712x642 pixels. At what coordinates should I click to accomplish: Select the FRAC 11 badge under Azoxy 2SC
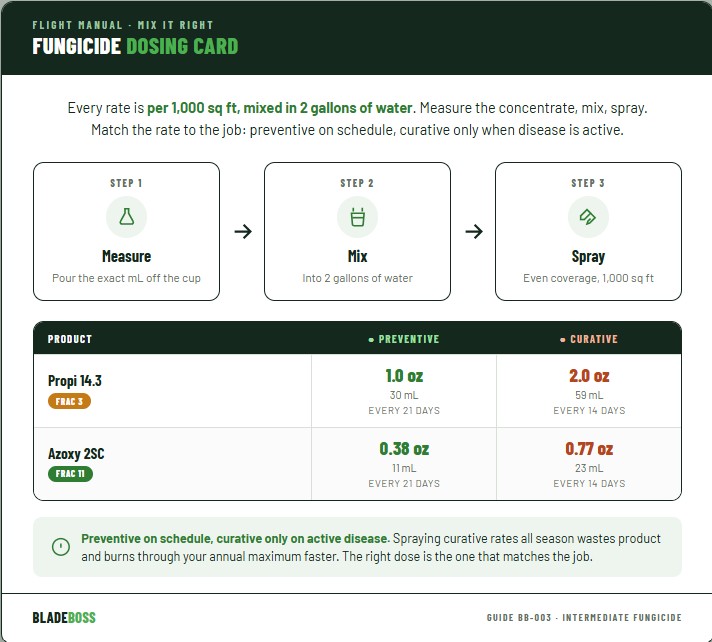pyautogui.click(x=70, y=474)
